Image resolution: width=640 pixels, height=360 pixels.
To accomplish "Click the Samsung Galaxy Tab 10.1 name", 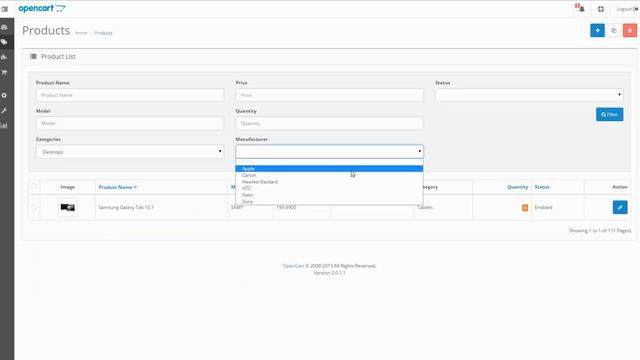I will [126, 207].
